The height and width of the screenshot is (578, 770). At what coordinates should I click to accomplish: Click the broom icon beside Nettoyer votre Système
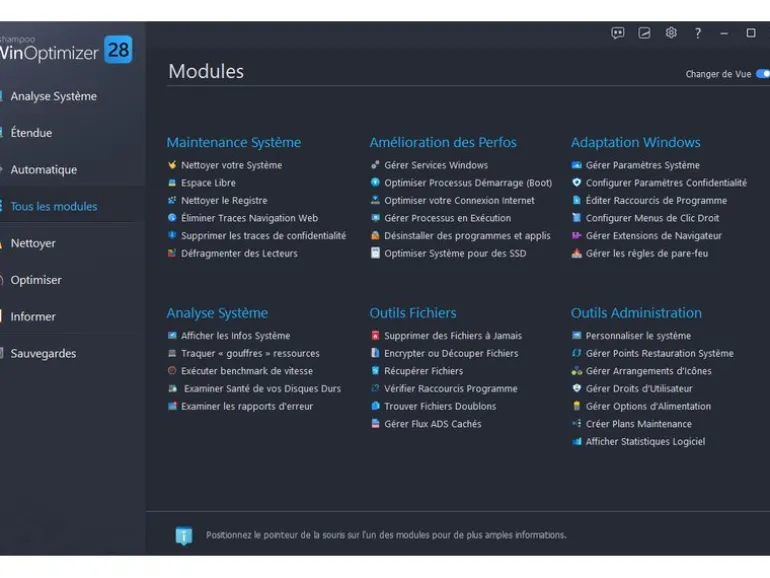coord(172,165)
